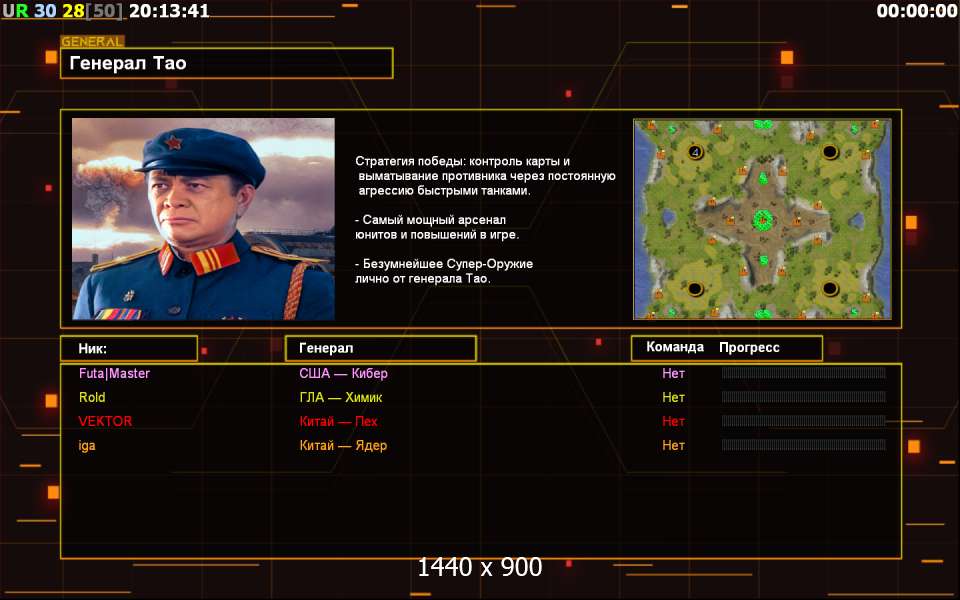Select player name Futa|Master
The width and height of the screenshot is (960, 600).
tap(114, 373)
